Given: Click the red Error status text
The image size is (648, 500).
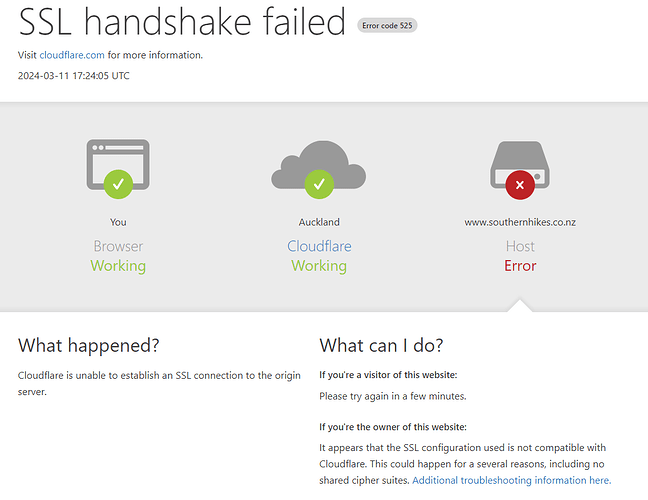Looking at the screenshot, I should (520, 266).
